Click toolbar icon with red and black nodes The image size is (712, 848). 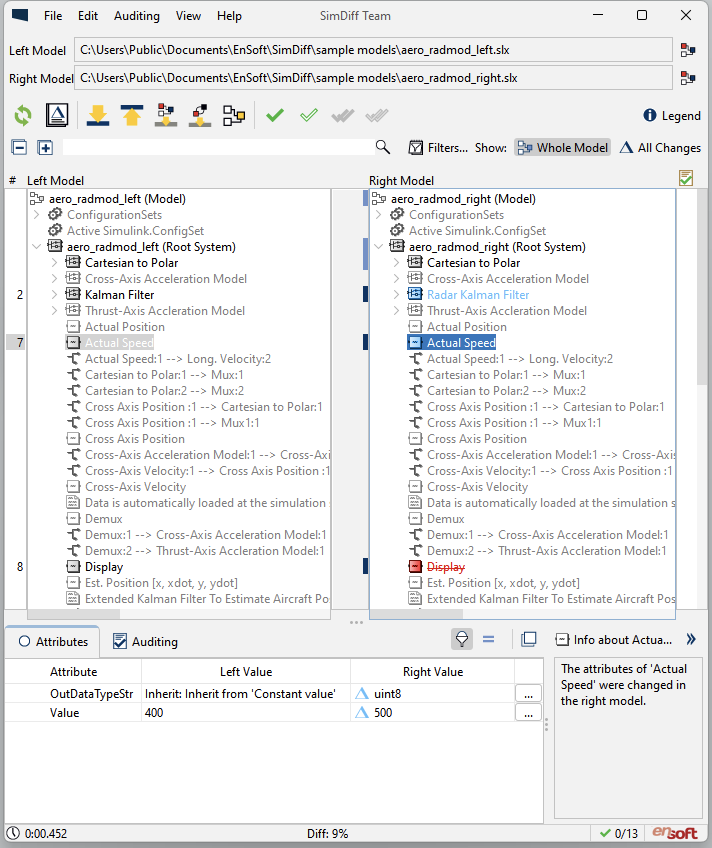(199, 115)
